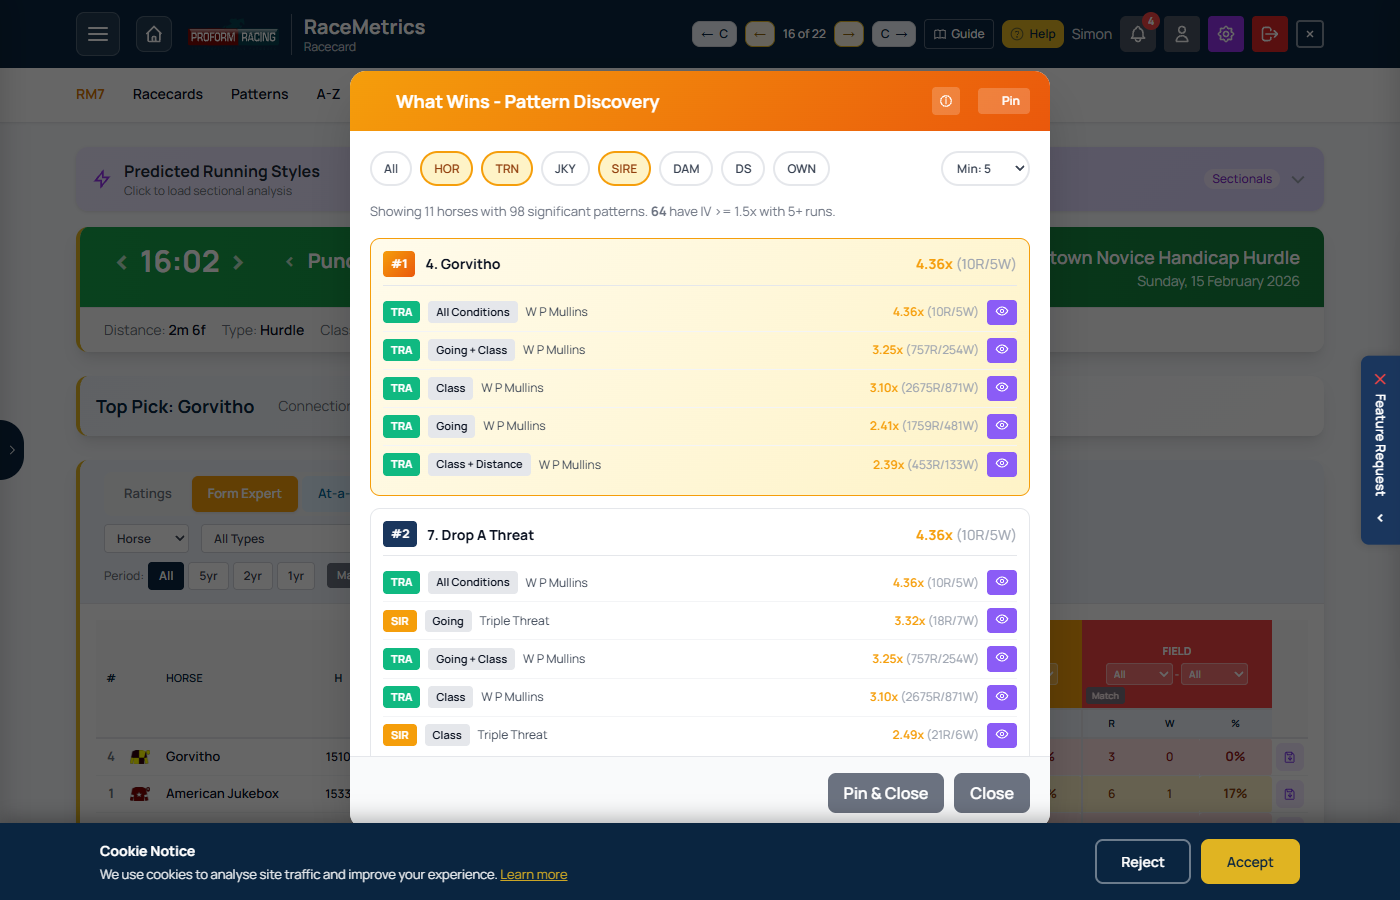Select the All filter option
This screenshot has width=1400, height=900.
click(x=390, y=168)
